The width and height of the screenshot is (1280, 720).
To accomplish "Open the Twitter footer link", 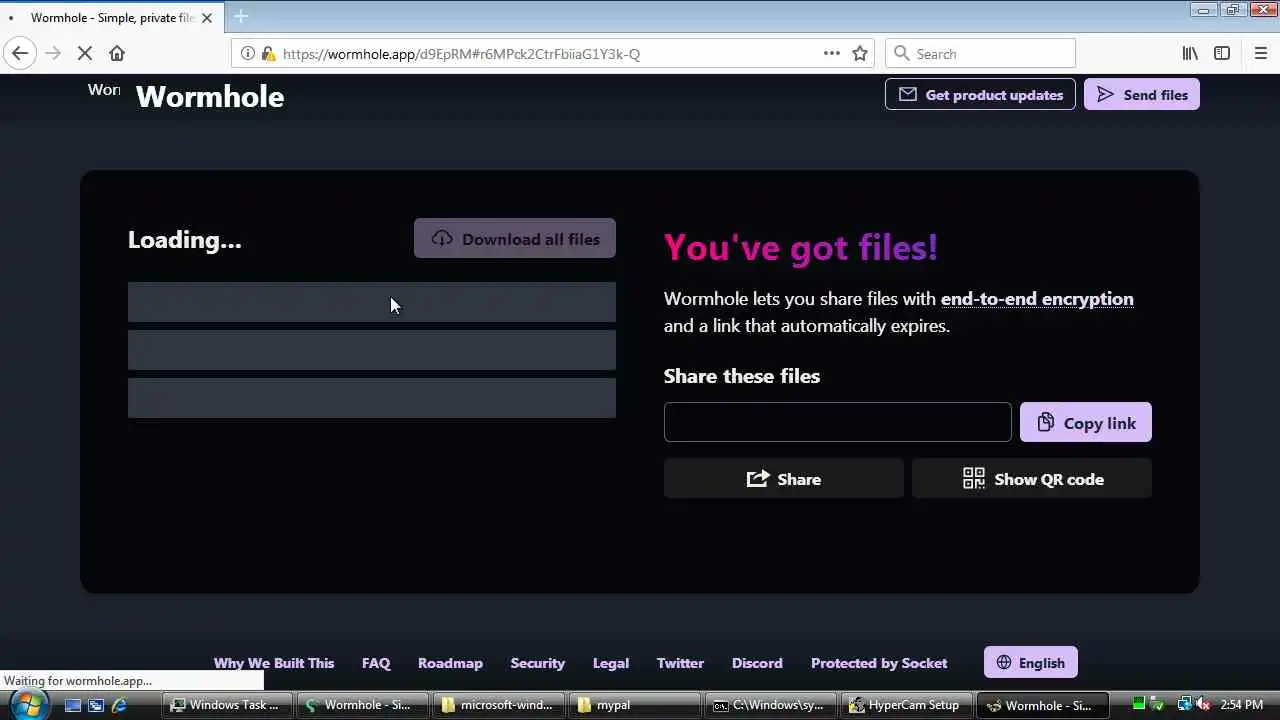I will (x=680, y=663).
